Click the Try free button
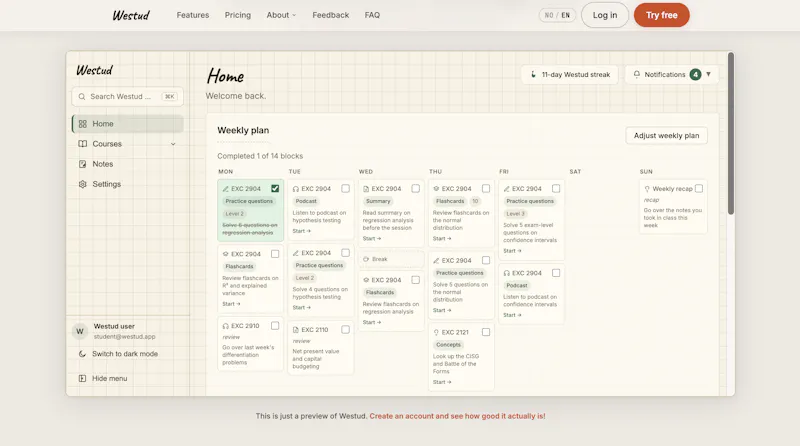The height and width of the screenshot is (446, 800). coord(662,15)
